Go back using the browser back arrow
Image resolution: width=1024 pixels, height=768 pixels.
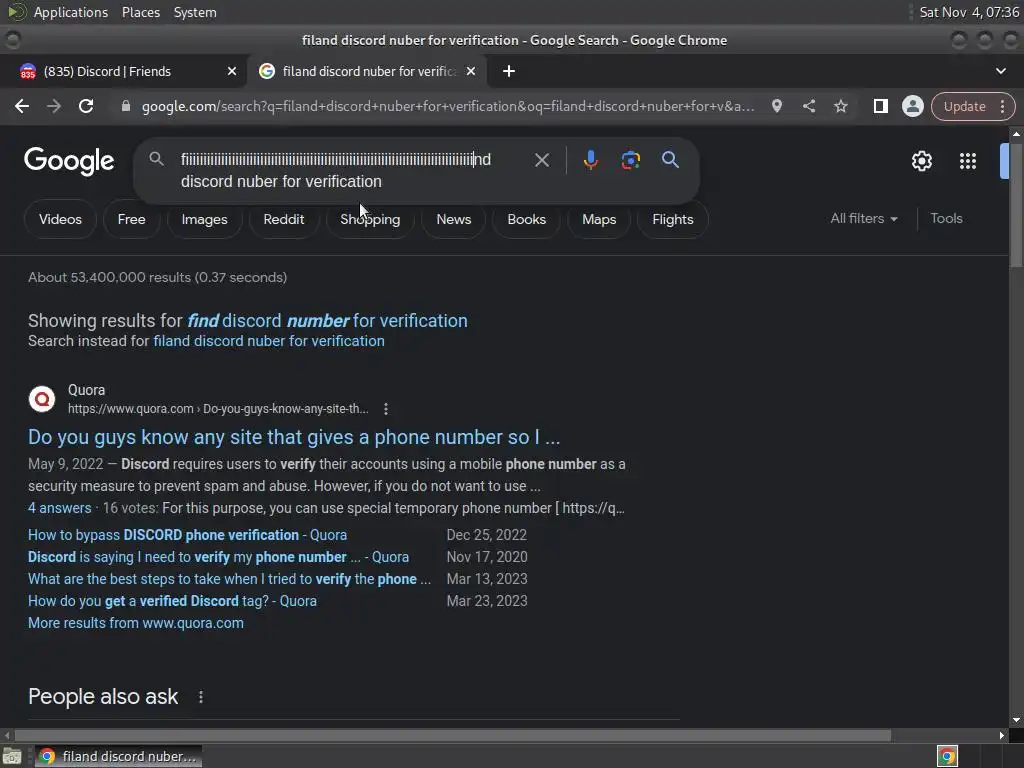22,106
